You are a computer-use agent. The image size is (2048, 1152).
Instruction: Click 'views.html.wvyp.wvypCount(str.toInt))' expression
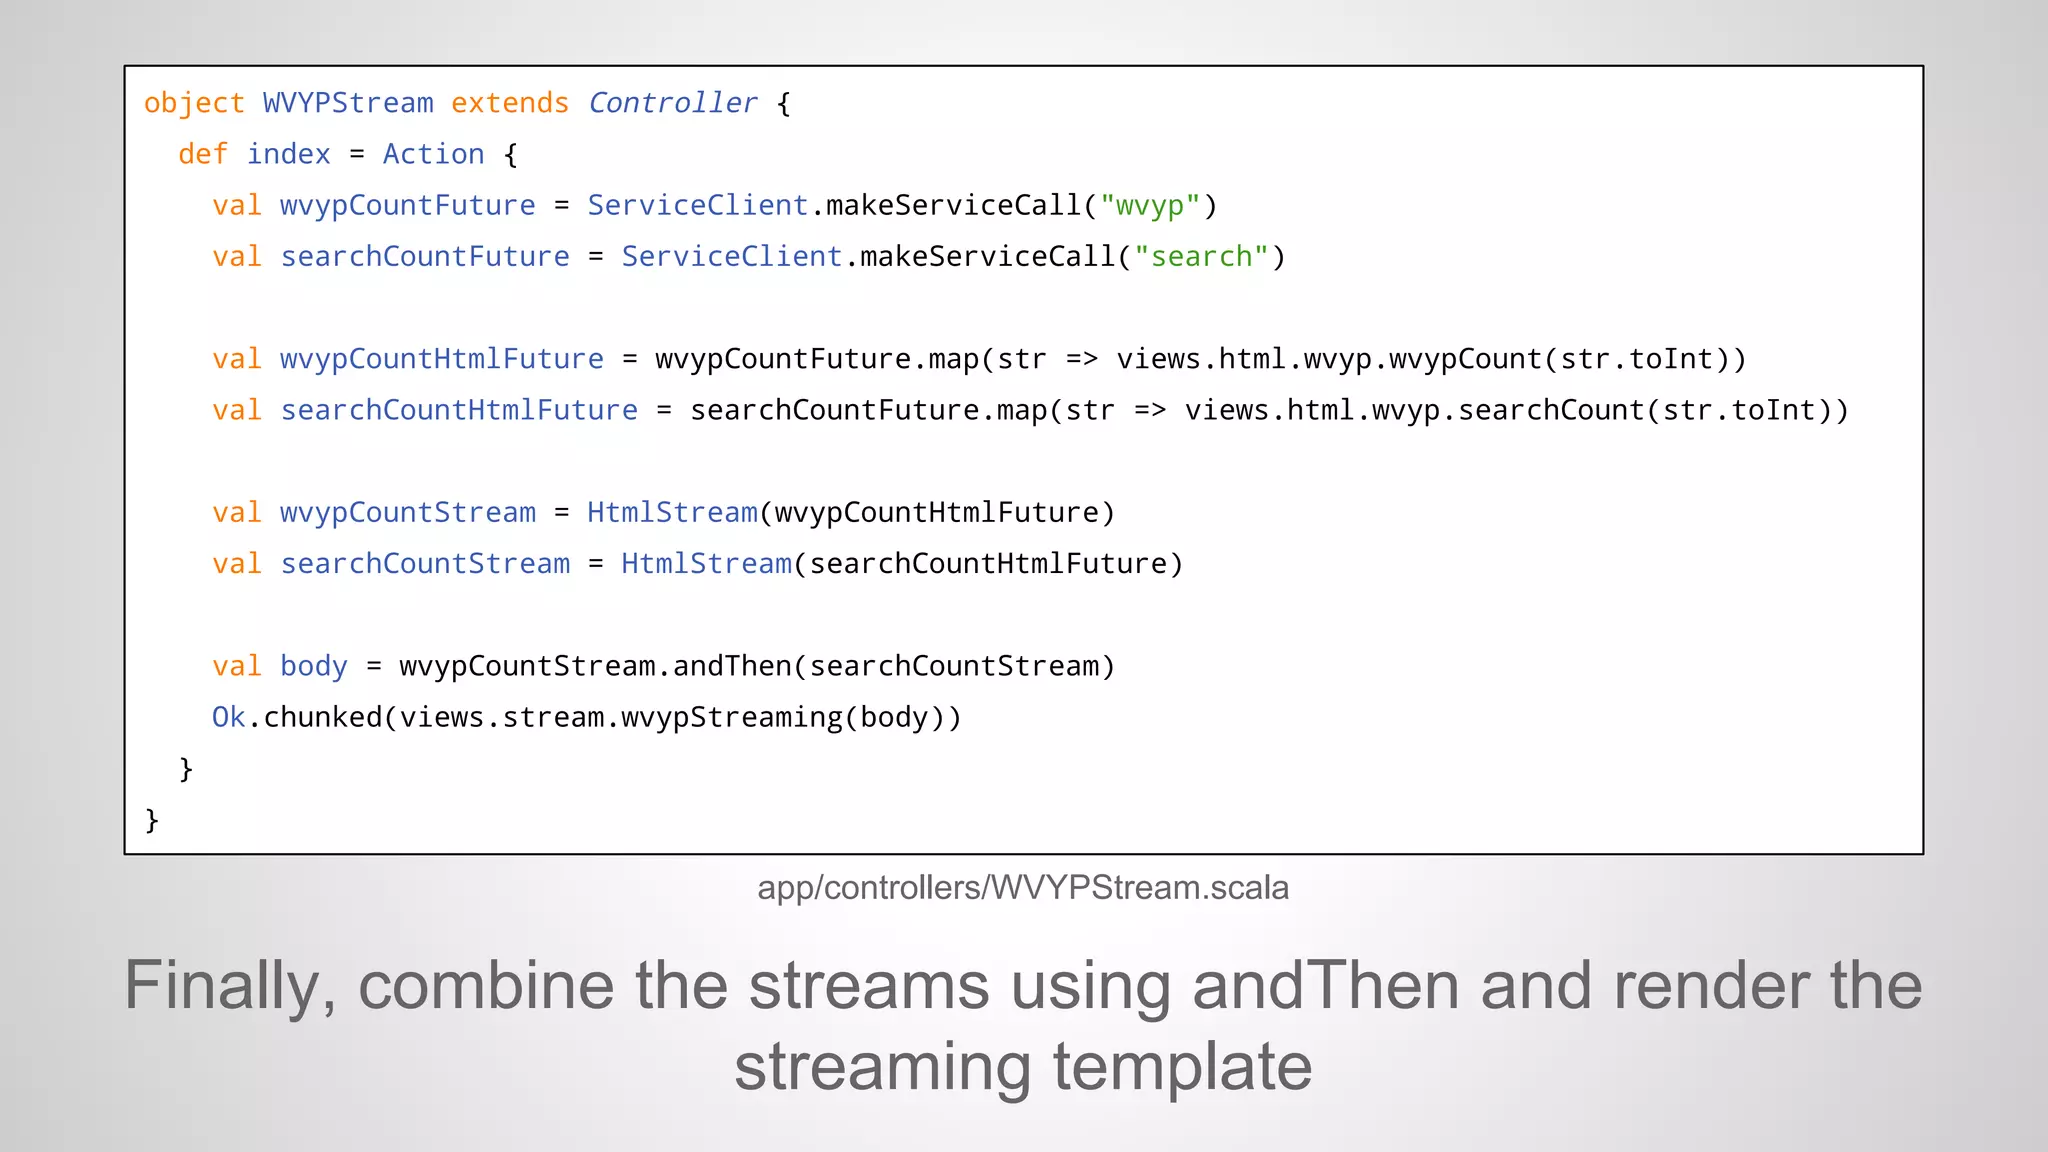click(1431, 359)
